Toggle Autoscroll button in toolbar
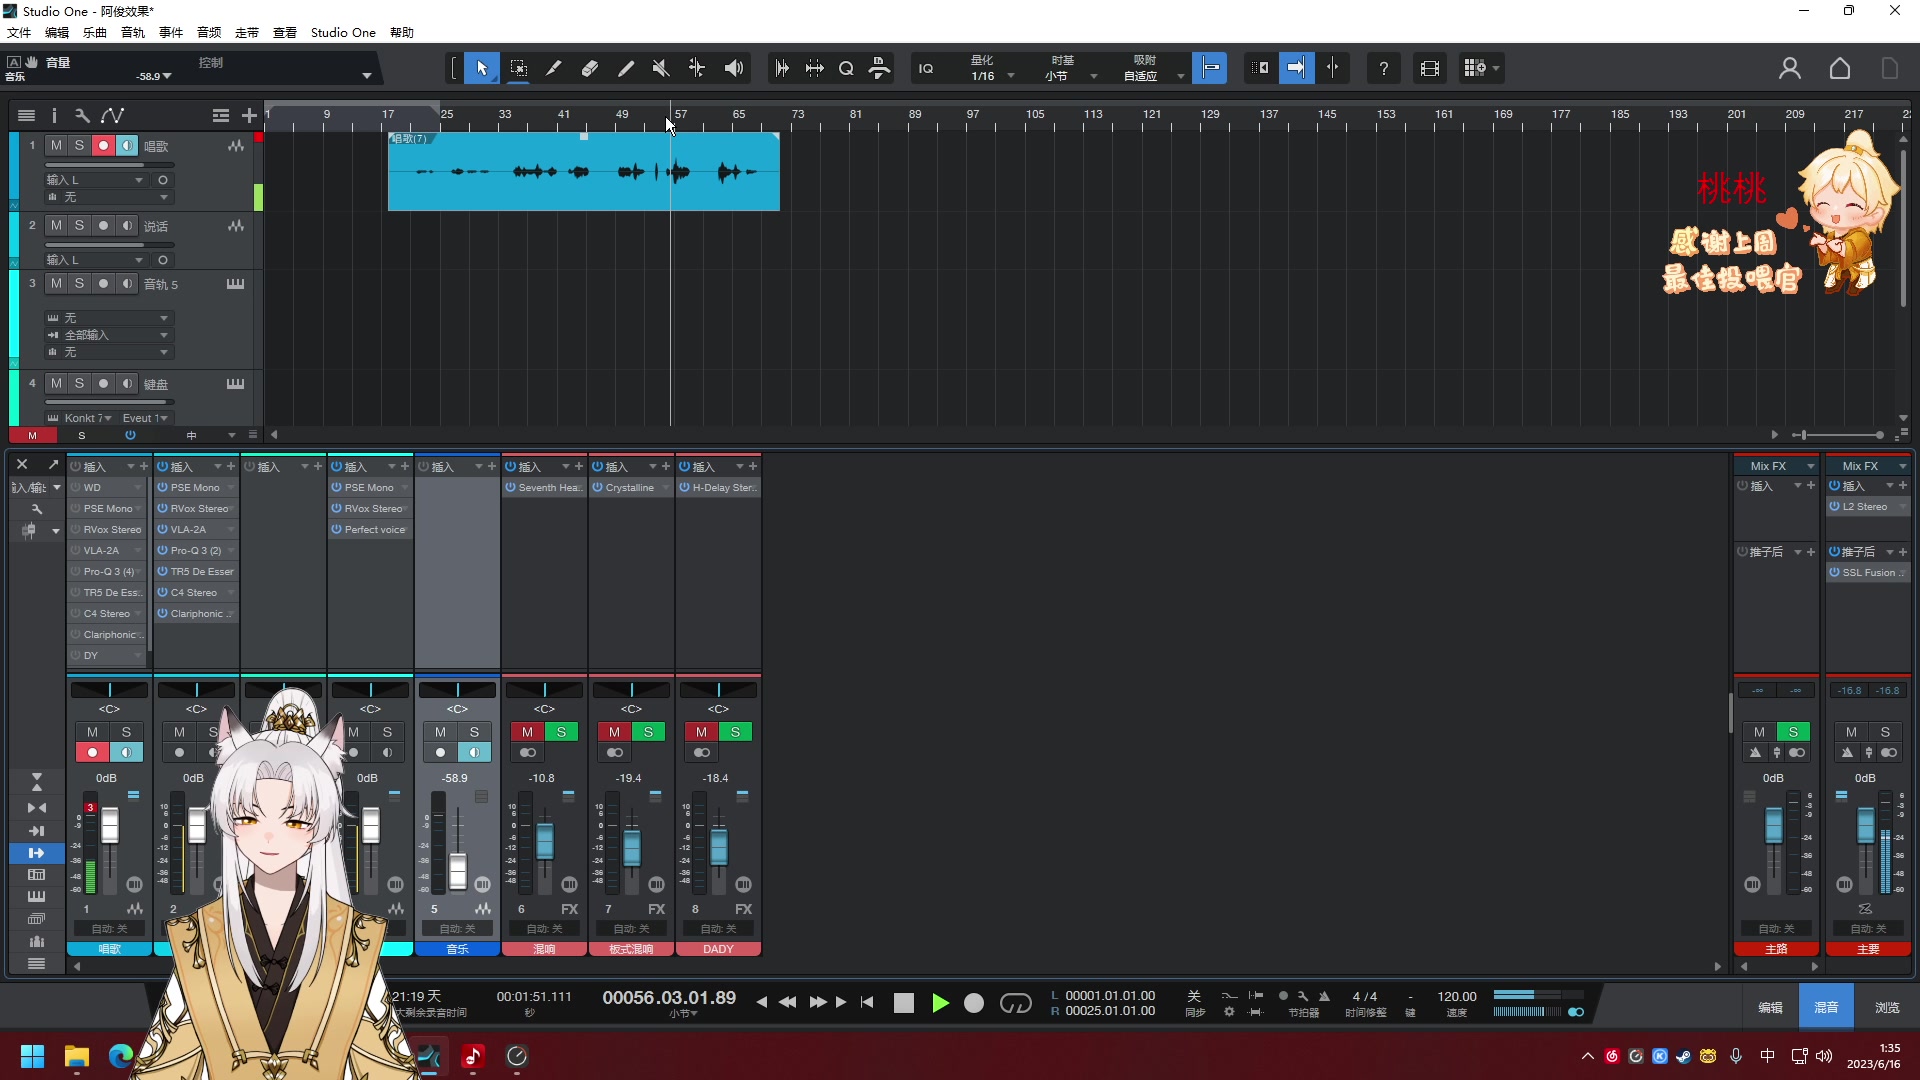 pyautogui.click(x=1296, y=68)
